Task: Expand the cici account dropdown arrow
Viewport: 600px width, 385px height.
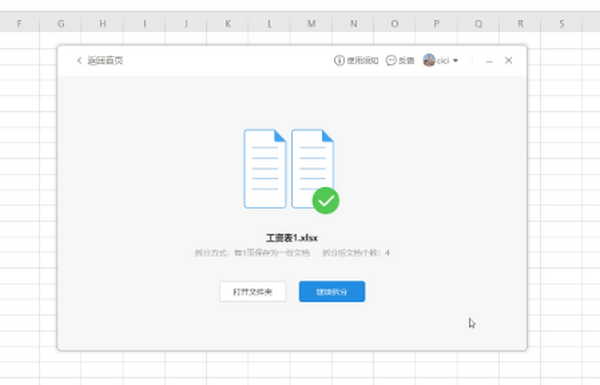Action: tap(455, 60)
